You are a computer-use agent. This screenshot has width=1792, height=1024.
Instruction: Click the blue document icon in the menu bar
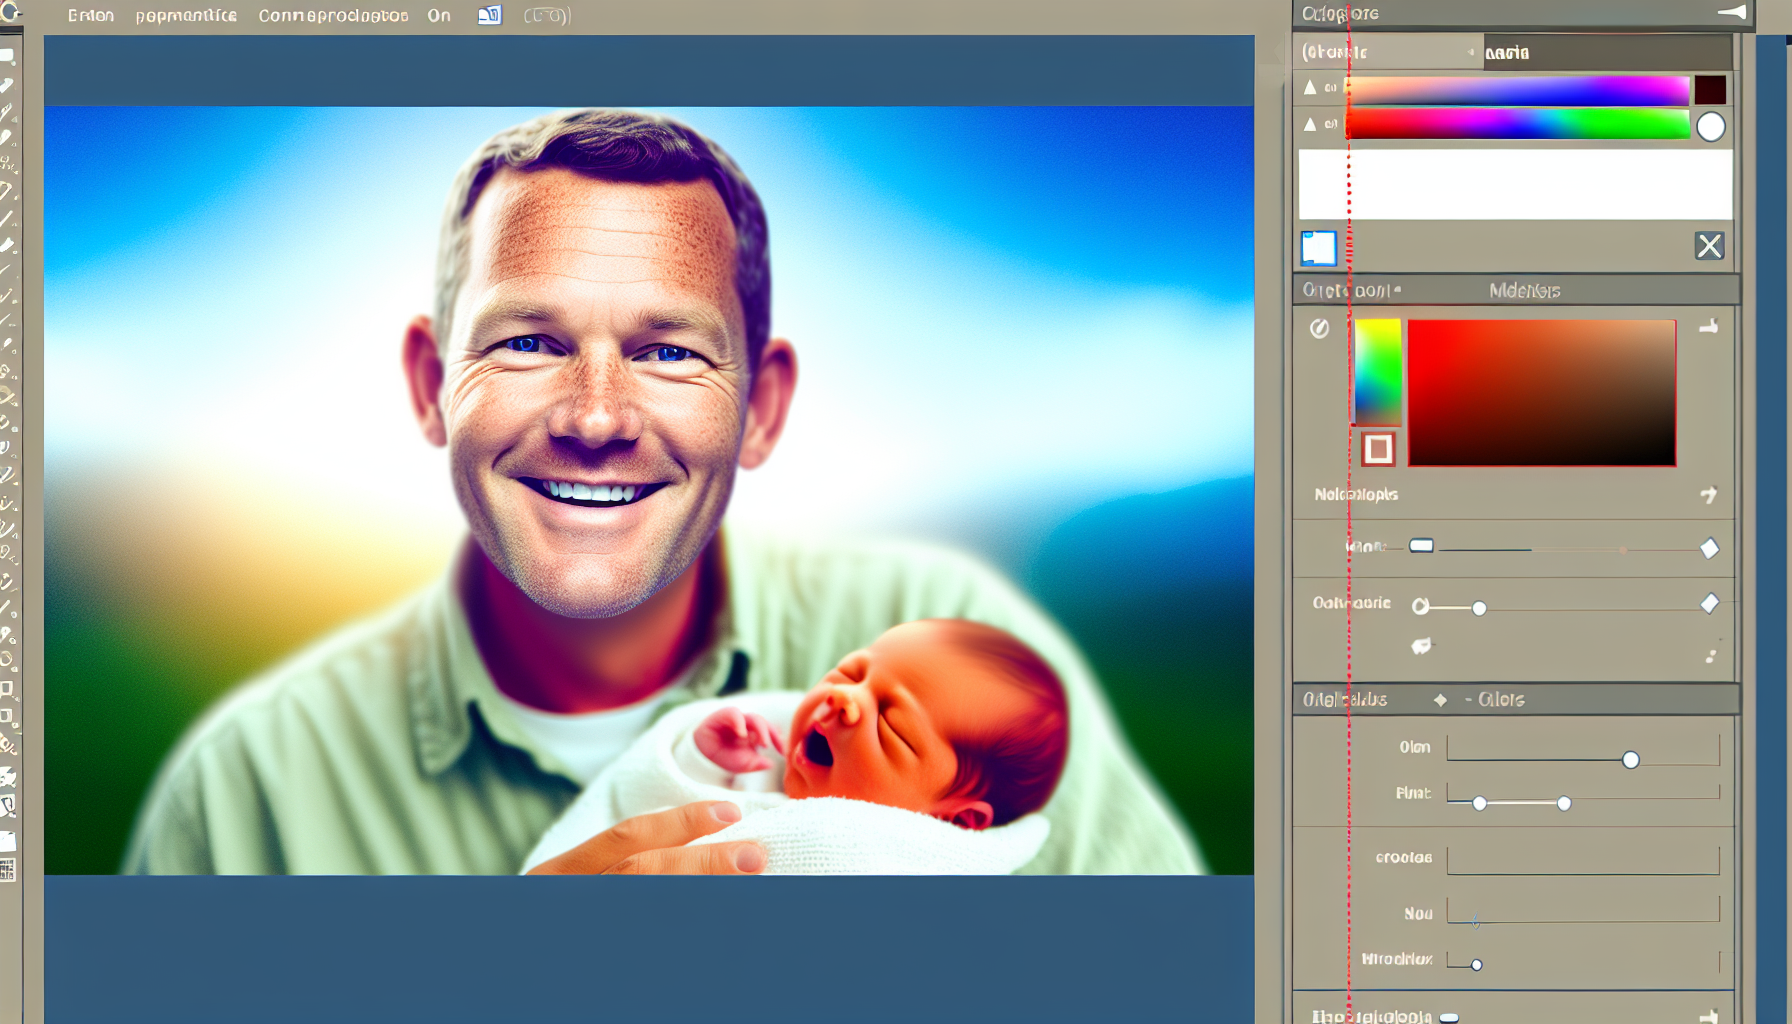pyautogui.click(x=489, y=15)
